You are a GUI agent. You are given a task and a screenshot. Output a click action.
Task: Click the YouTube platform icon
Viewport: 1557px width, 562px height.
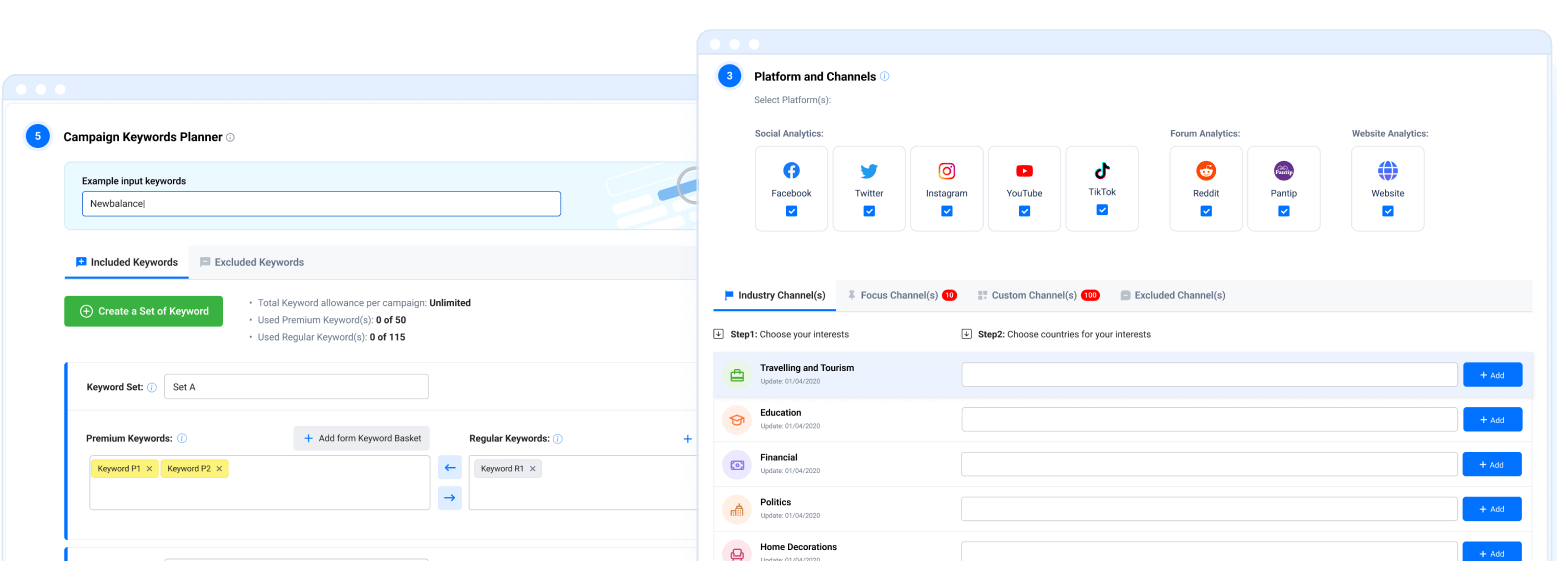1024,171
